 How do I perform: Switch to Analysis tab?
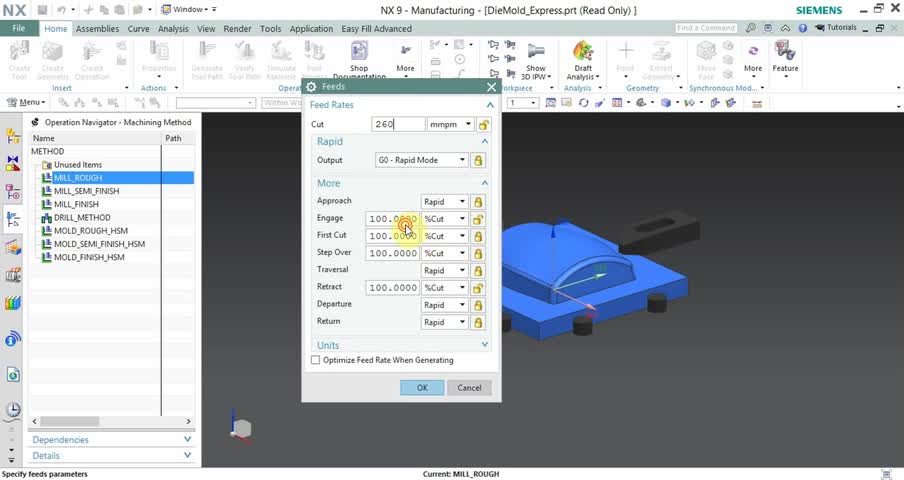pos(173,29)
